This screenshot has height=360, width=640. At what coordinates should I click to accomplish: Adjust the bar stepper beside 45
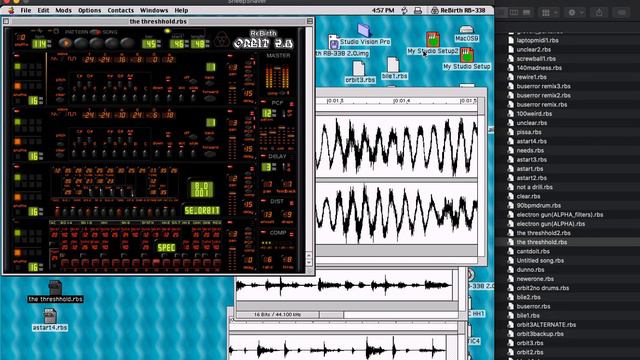tap(159, 44)
